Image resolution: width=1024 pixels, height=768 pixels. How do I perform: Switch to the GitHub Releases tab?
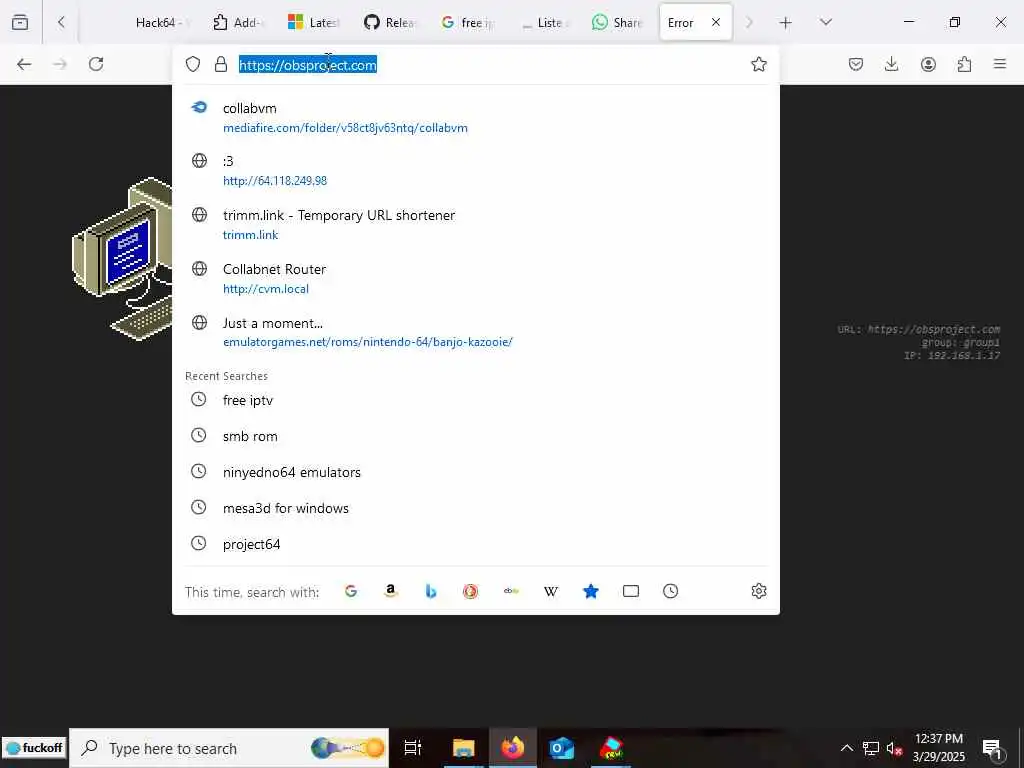(389, 22)
